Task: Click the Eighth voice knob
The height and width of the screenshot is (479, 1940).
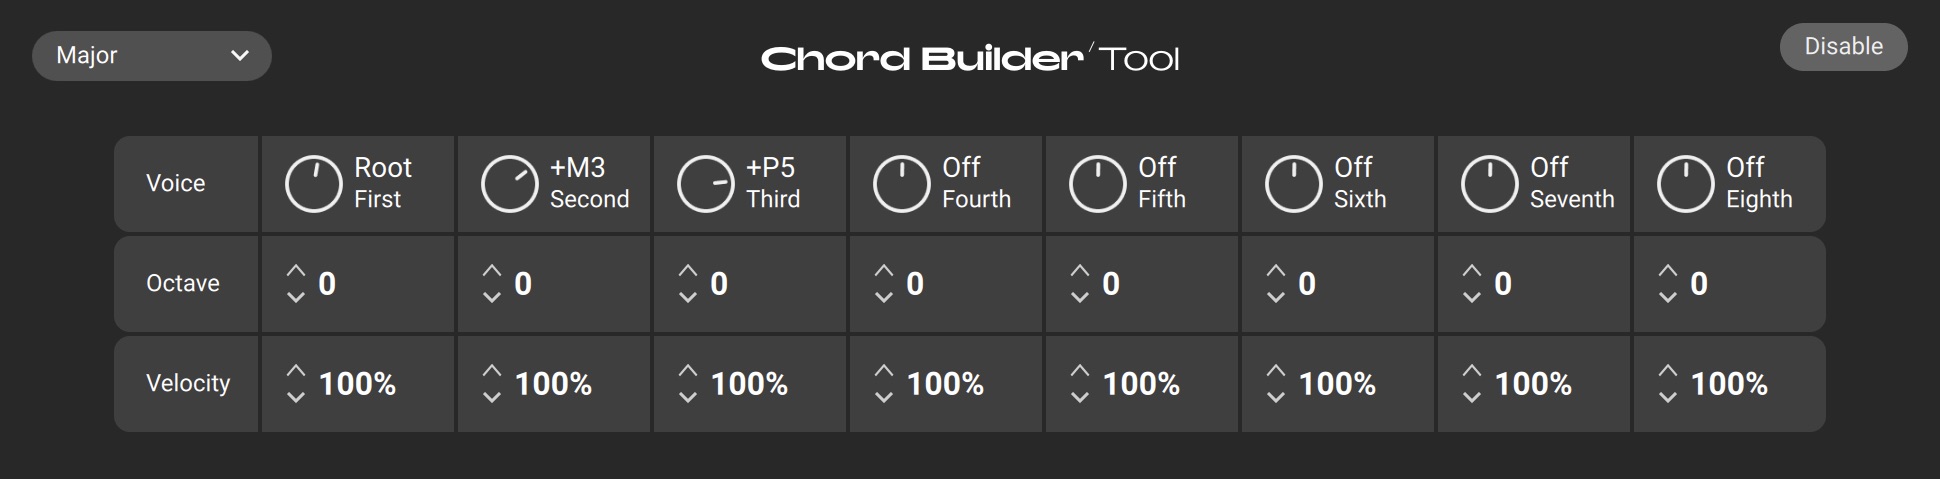Action: [x=1685, y=185]
